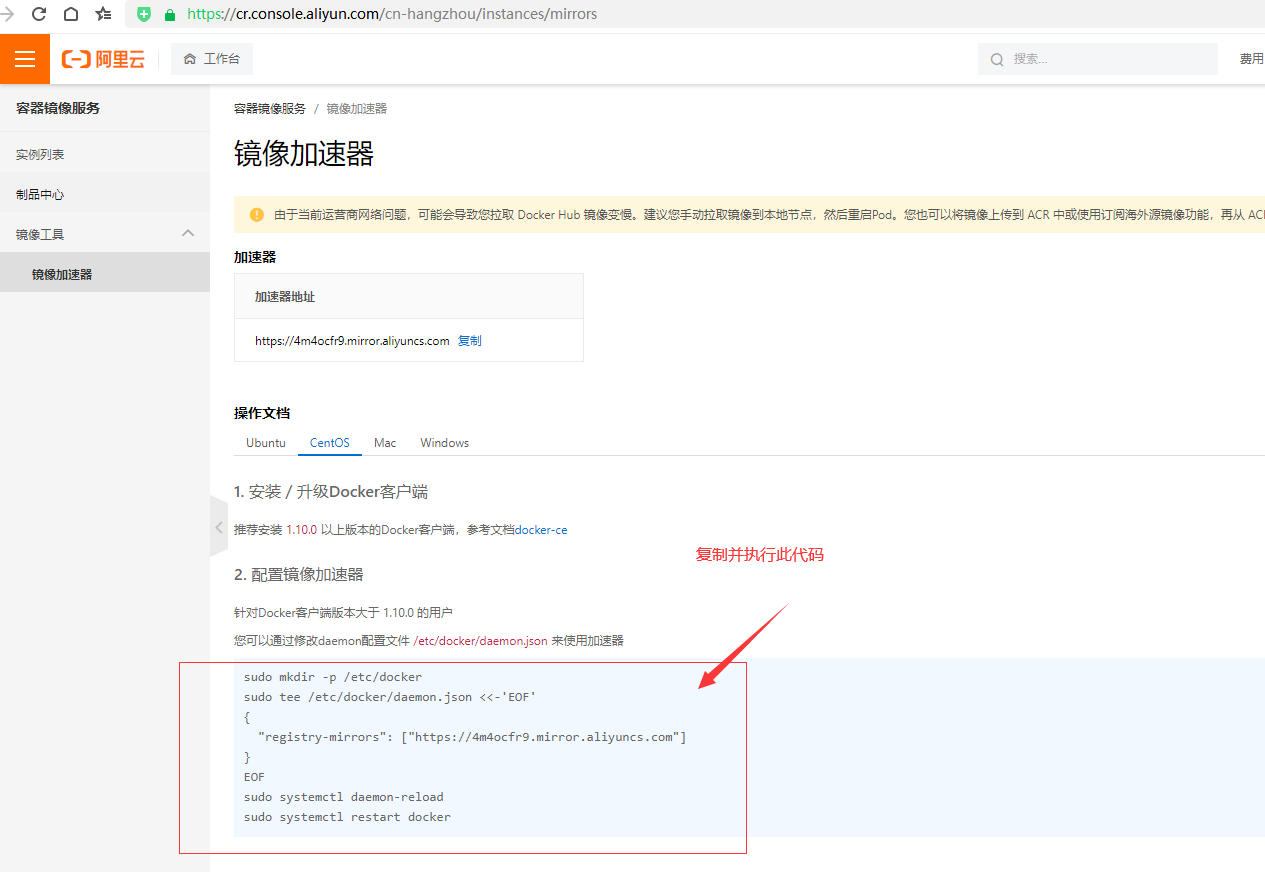Click the yellow warning notice icon
Viewport: 1265px width, 872px height.
[257, 214]
